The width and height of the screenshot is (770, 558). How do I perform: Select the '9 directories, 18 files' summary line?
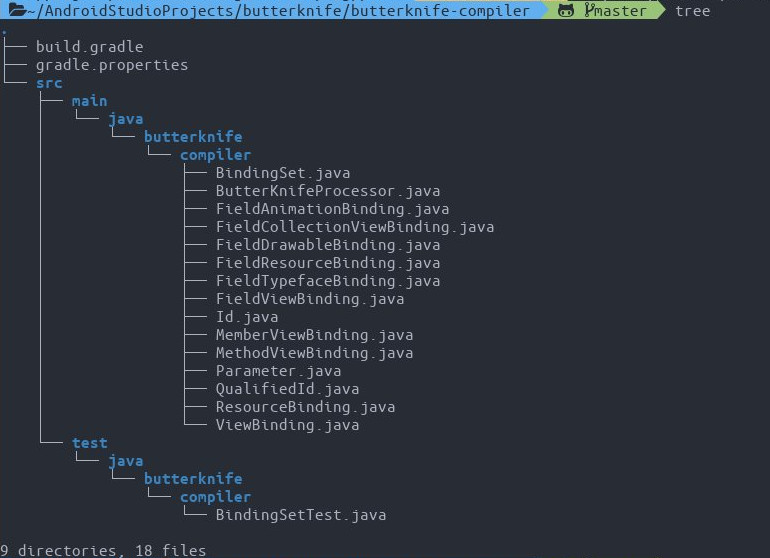(x=103, y=551)
